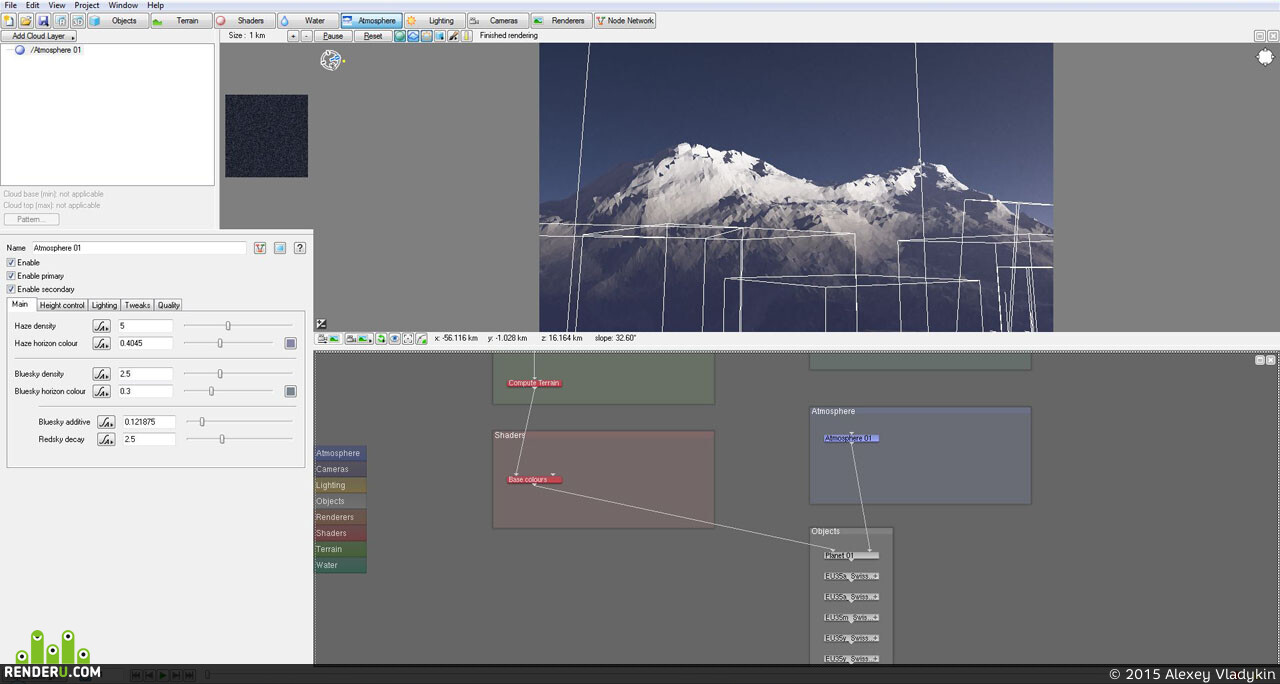
Task: Uncheck the Enable checkbox
Action: [x=11, y=263]
